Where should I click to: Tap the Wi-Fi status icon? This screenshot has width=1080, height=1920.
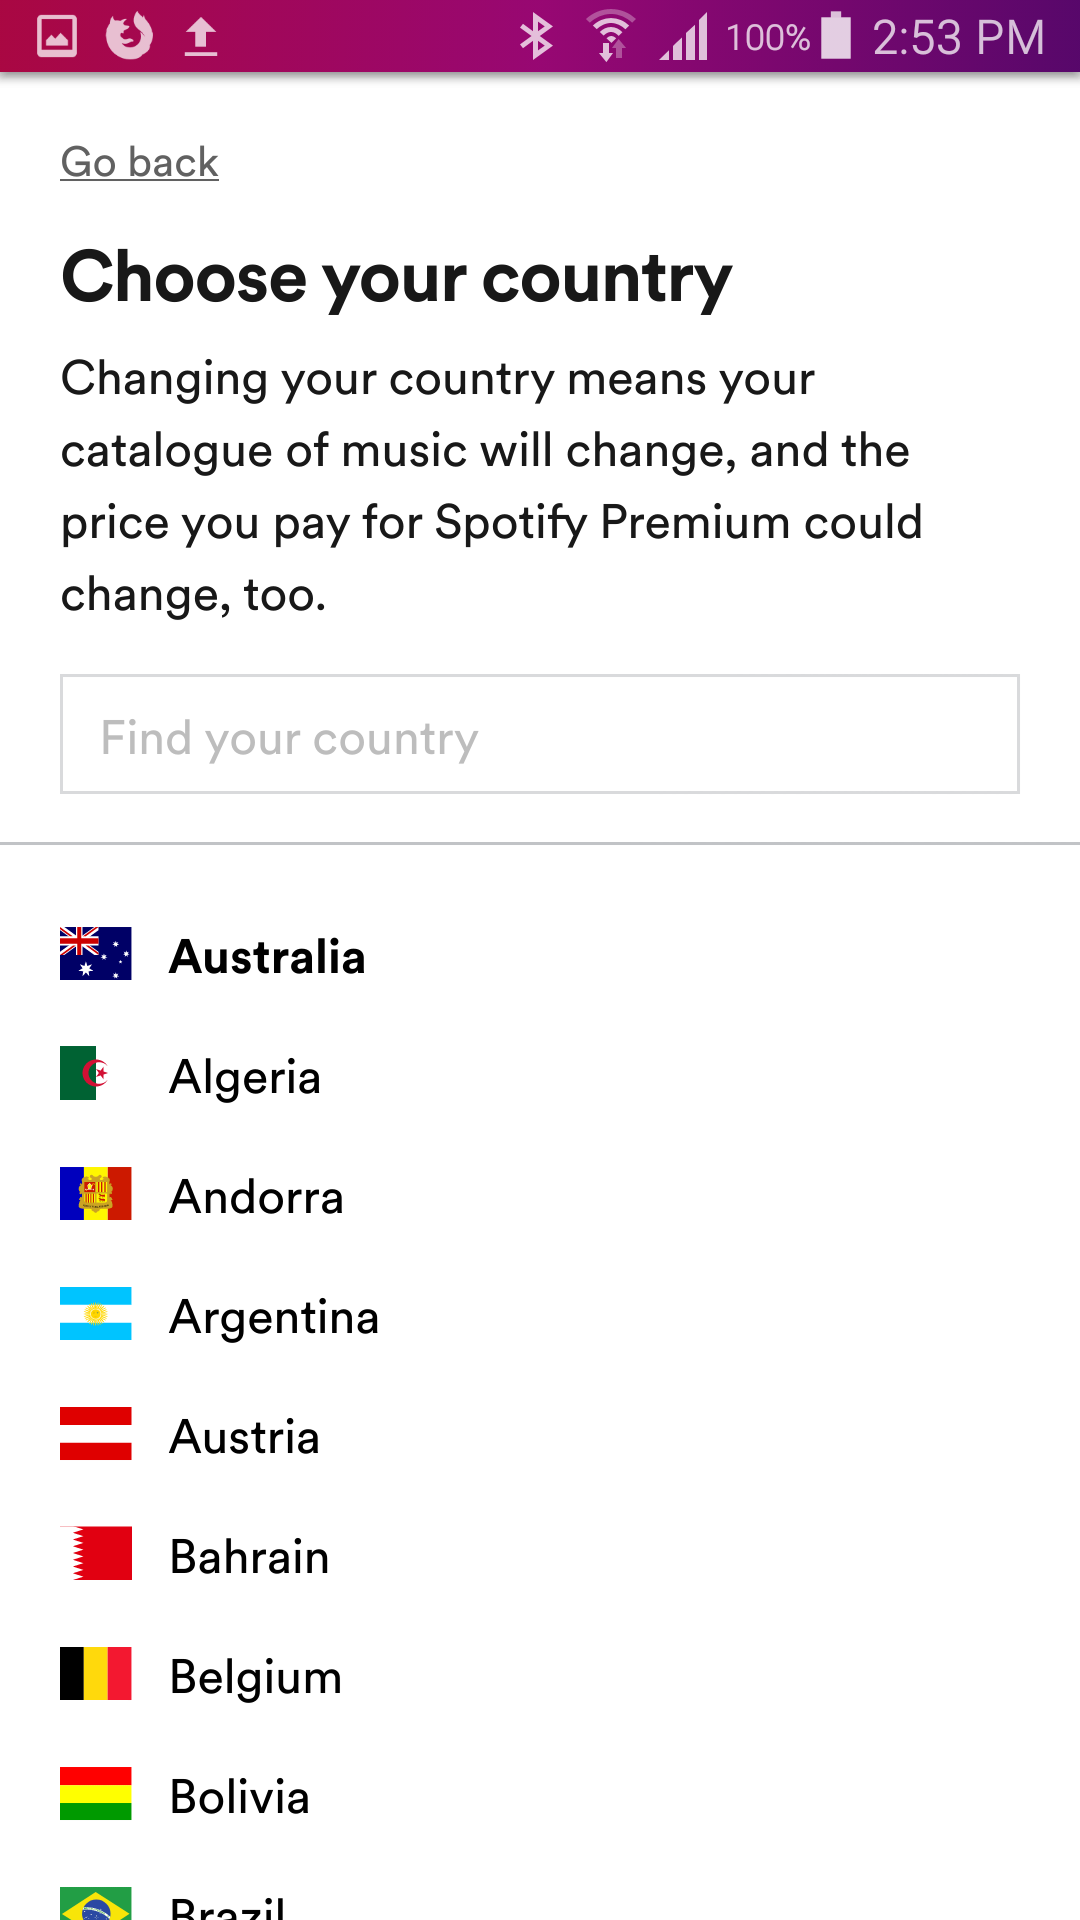610,37
